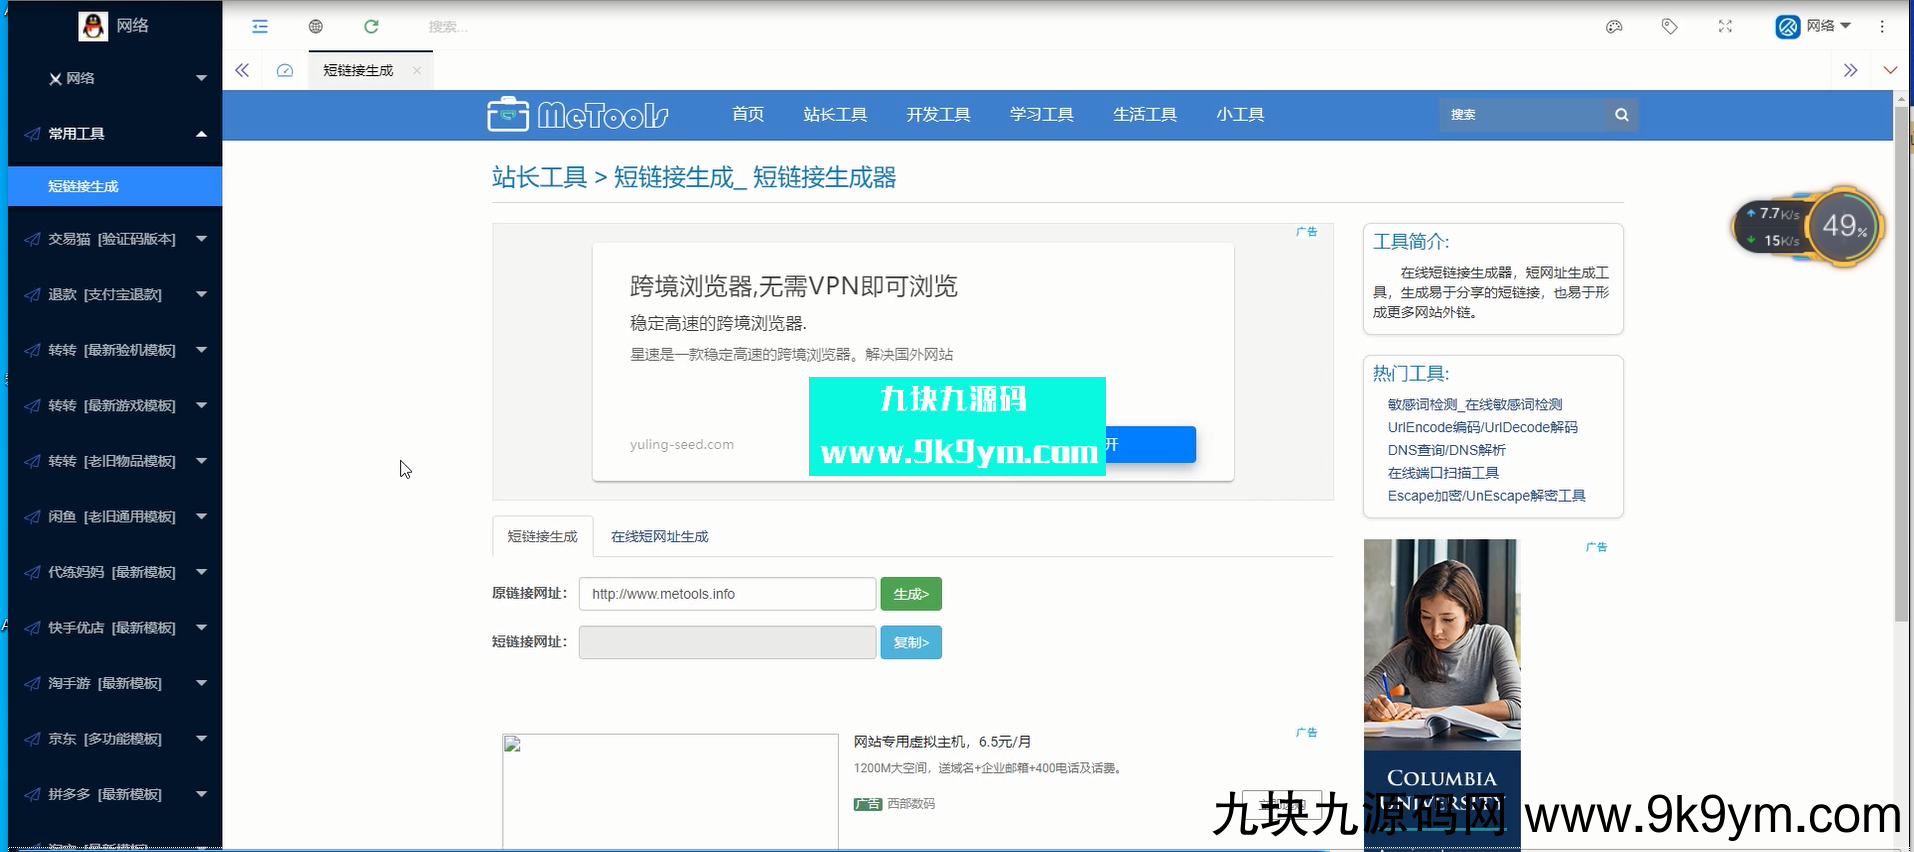The height and width of the screenshot is (852, 1914).
Task: Open 站长工具 in the MeTools navigation
Action: coord(835,115)
